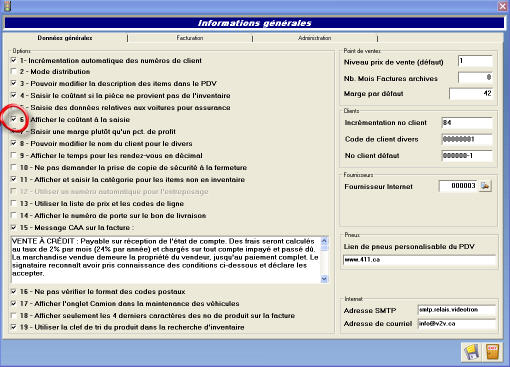Switch to the Facturation tab
Viewport: 510px width, 367px height.
190,38
